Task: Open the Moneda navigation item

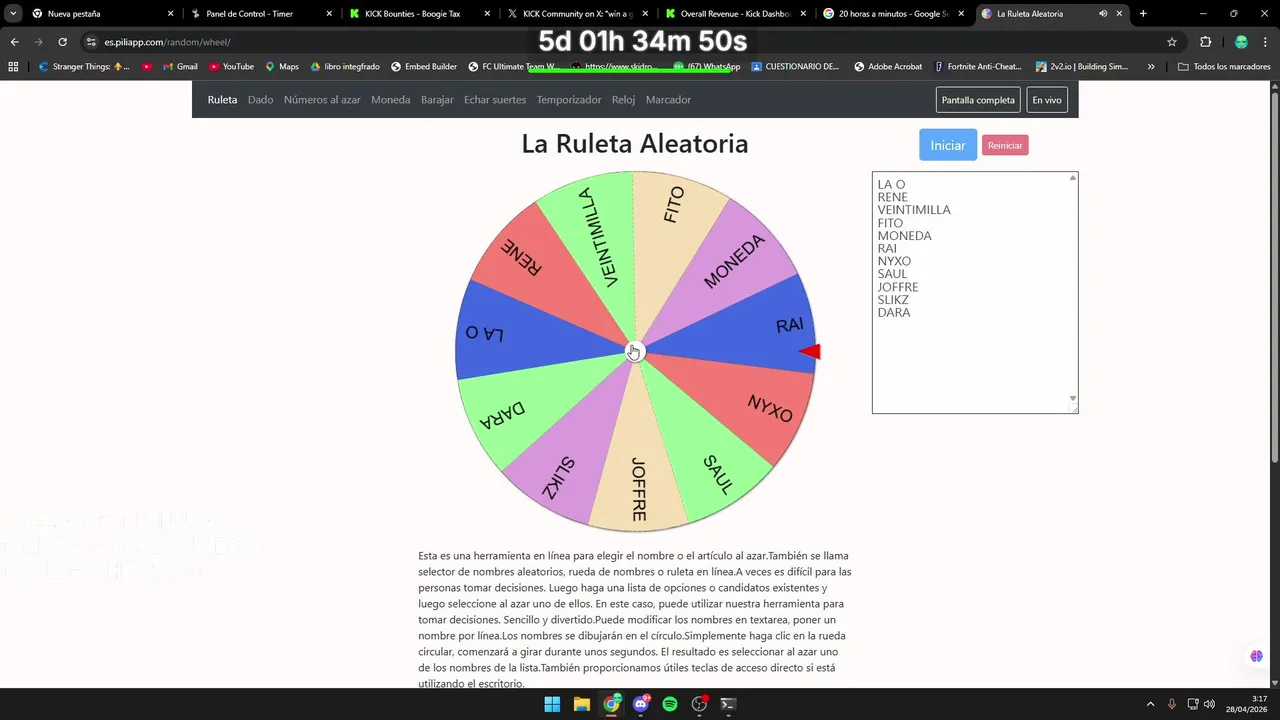Action: 391,100
